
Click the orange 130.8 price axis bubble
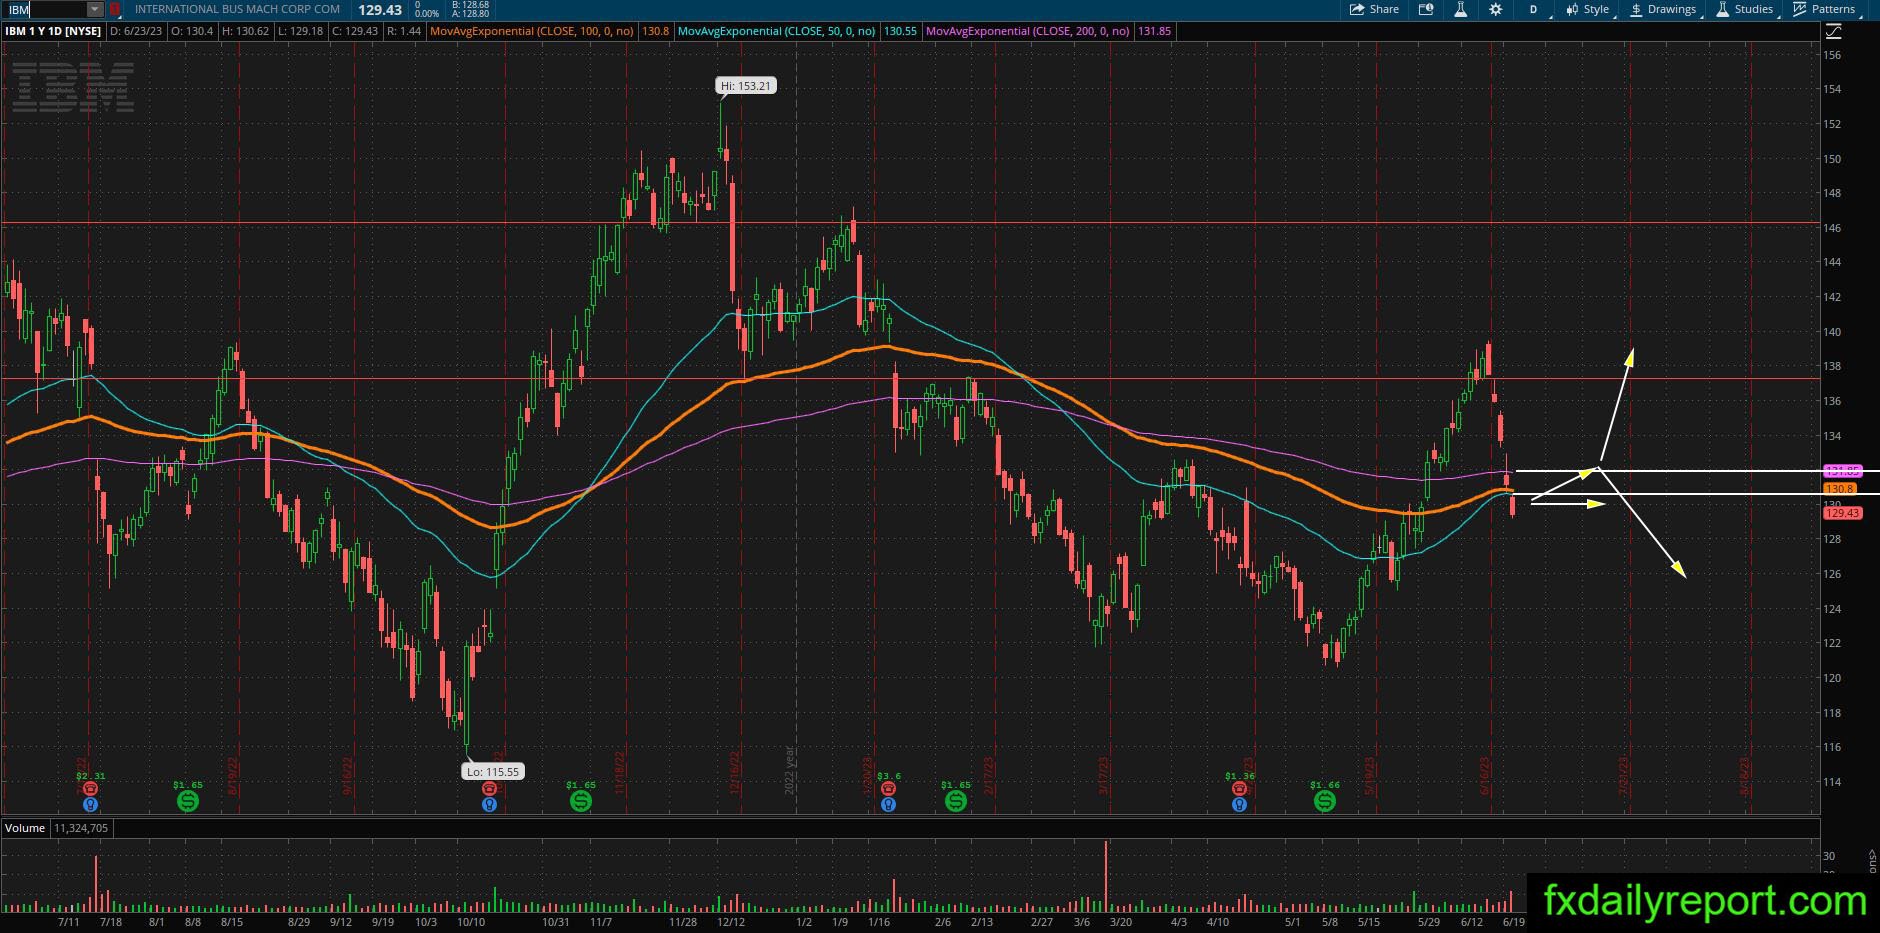click(x=1841, y=489)
